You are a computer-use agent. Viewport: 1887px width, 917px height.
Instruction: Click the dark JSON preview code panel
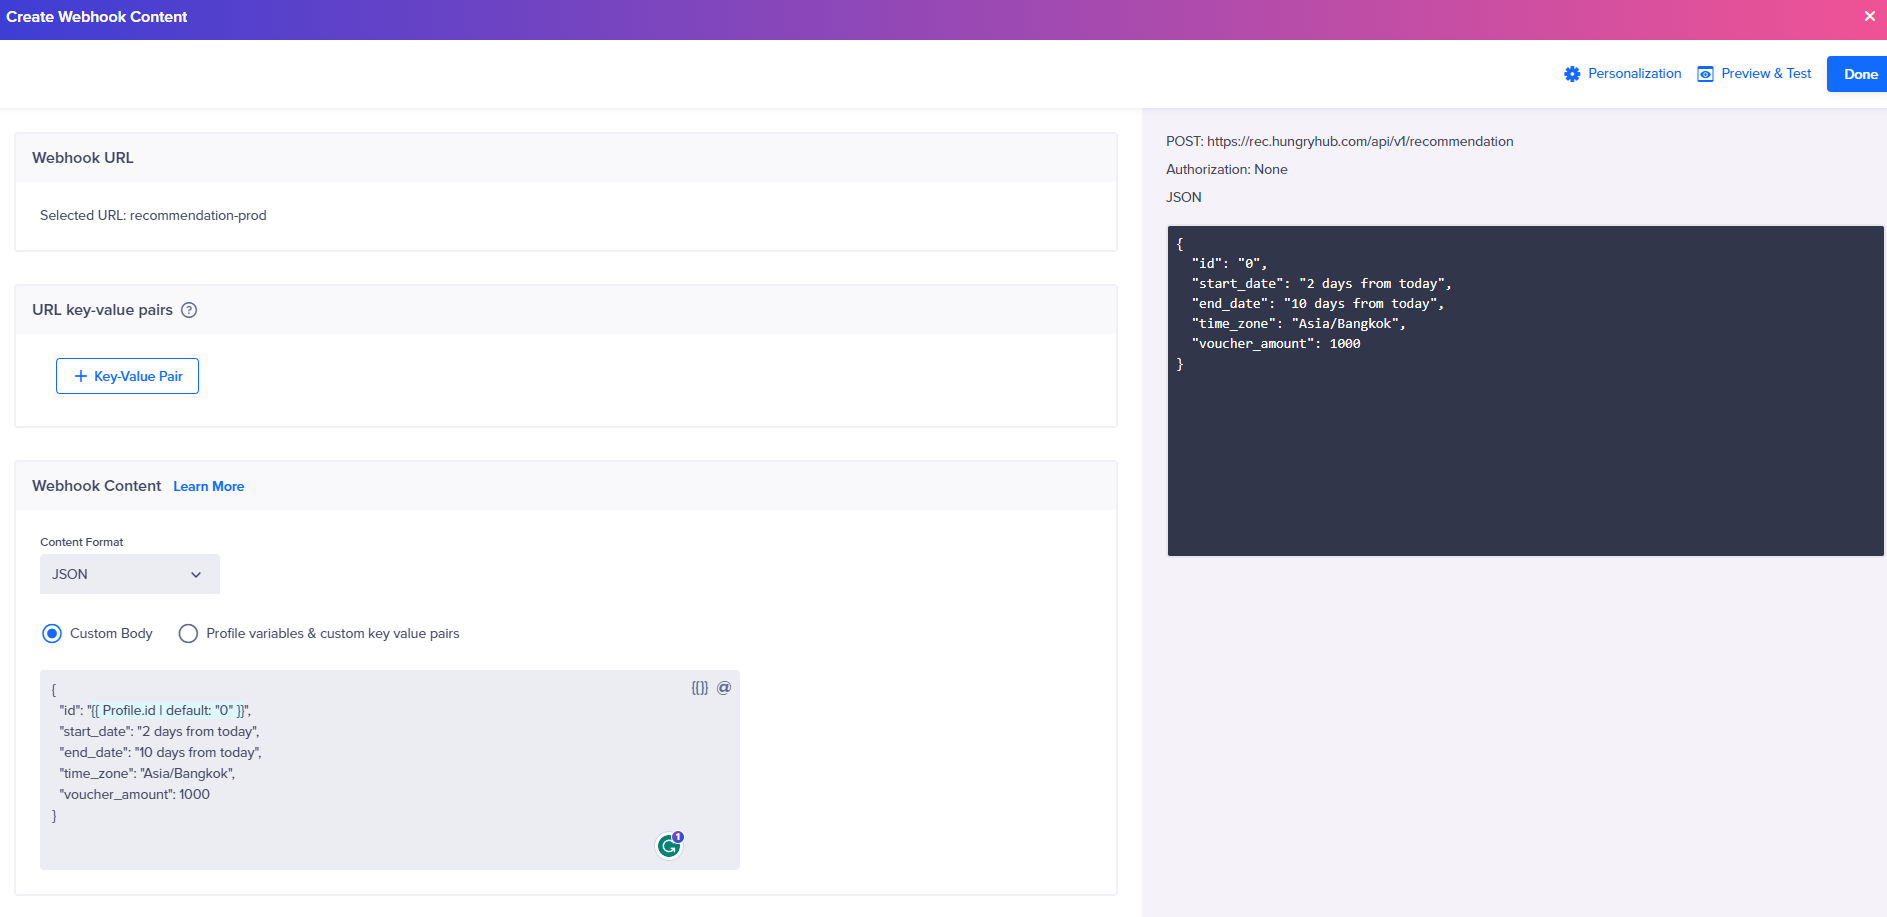1525,450
